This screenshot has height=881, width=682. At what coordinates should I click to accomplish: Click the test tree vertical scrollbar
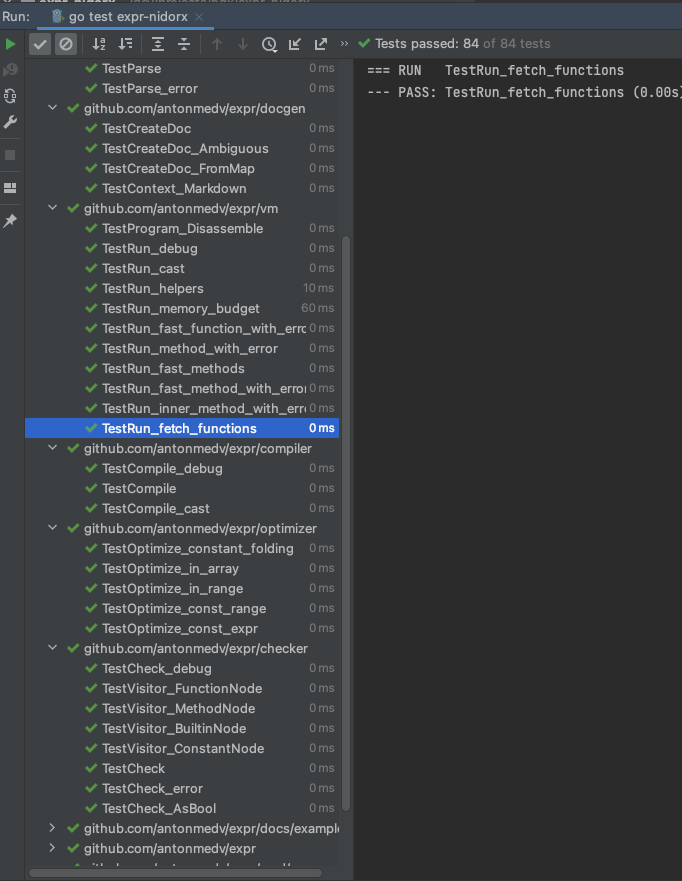pos(346,523)
